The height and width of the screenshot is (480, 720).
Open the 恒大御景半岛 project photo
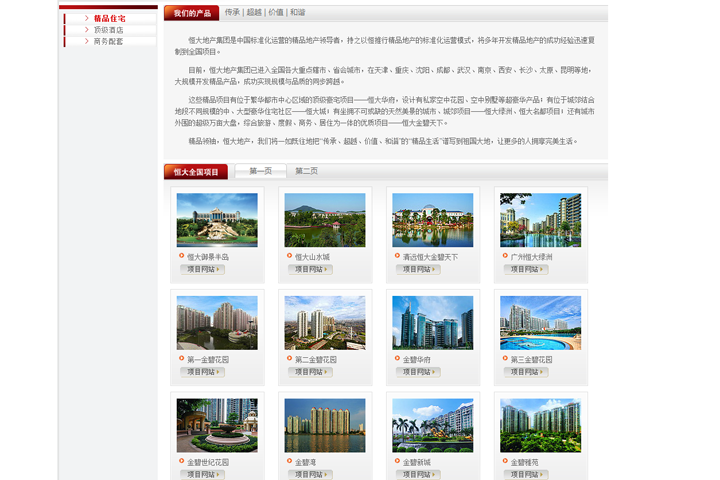pos(217,220)
